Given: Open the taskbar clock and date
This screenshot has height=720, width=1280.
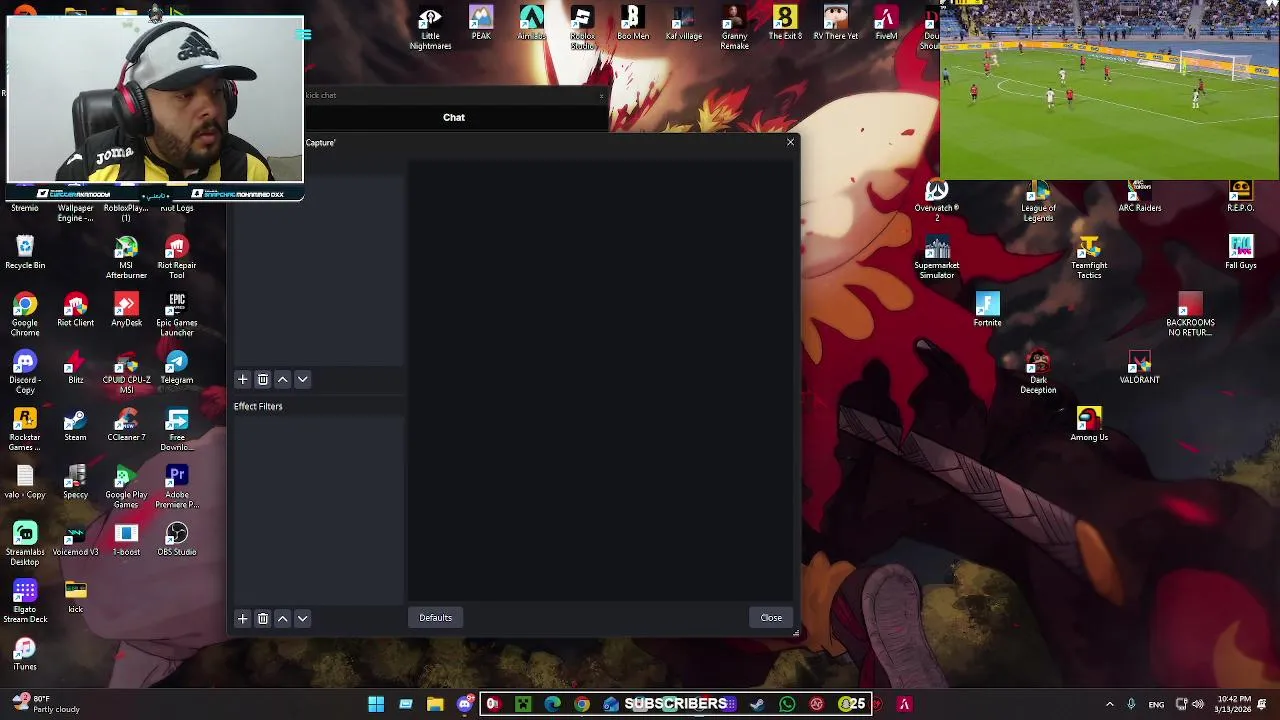Looking at the screenshot, I should pyautogui.click(x=1234, y=704).
